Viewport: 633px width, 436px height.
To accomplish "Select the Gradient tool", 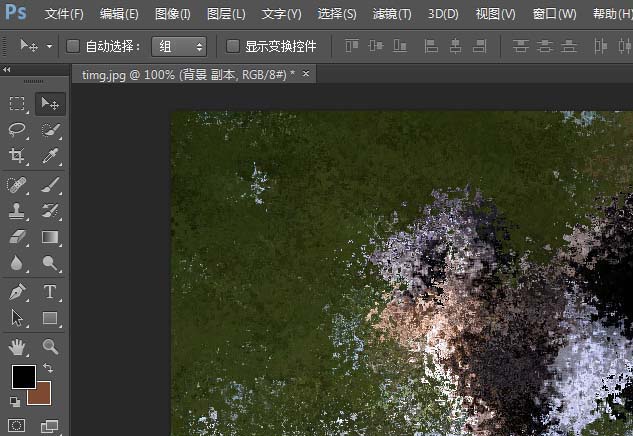I will pyautogui.click(x=50, y=237).
